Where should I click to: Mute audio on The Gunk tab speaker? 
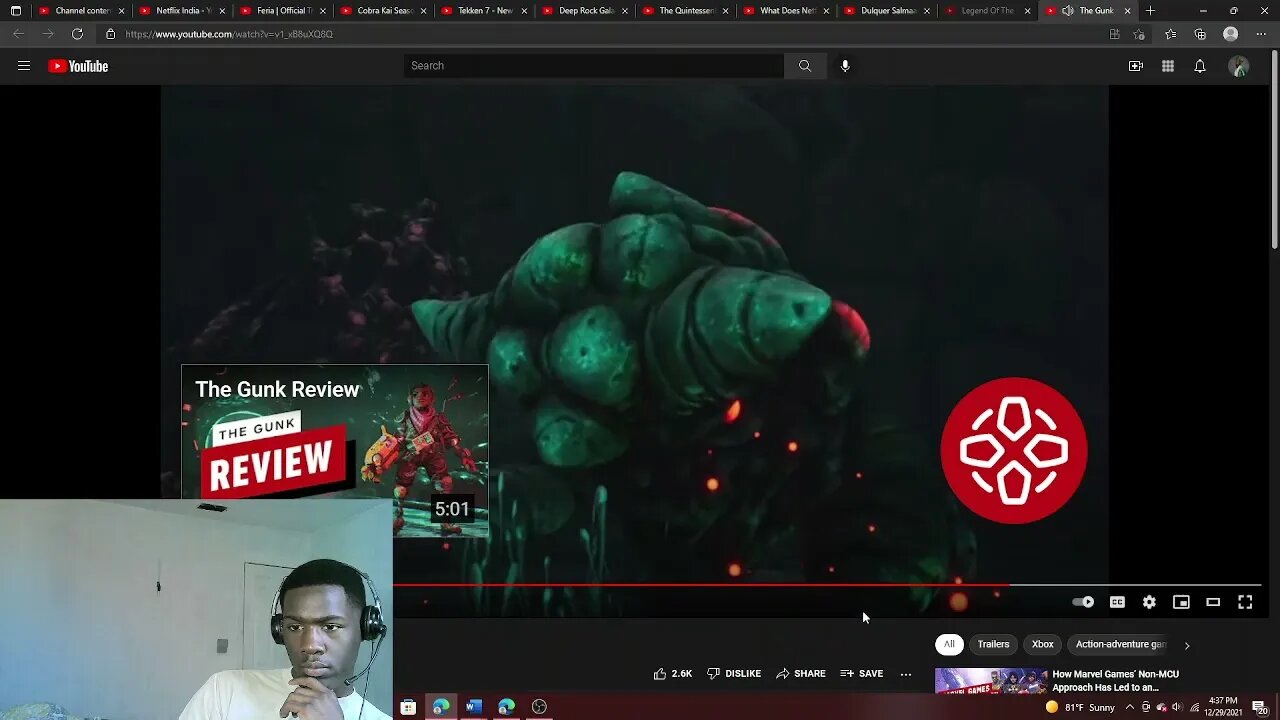point(1067,11)
